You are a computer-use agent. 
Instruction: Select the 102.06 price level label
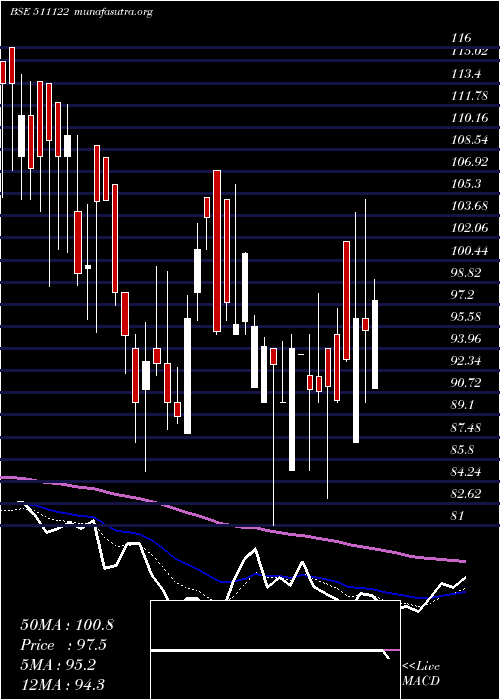(x=470, y=228)
